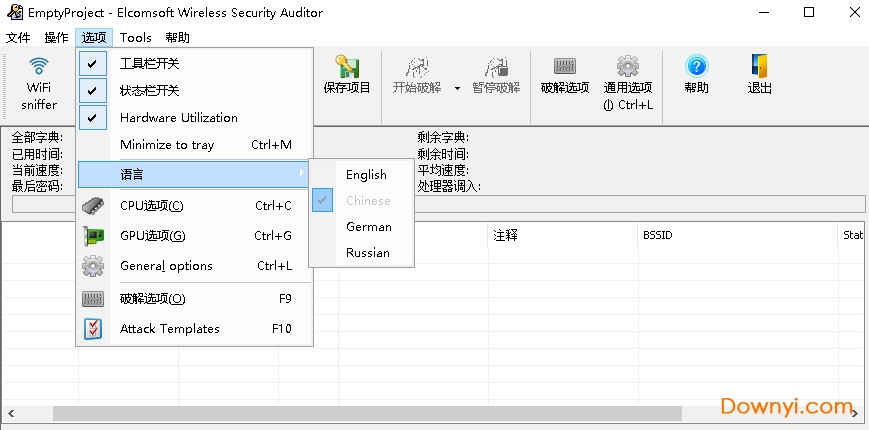Open the WiFi sniffer tool

[39, 83]
